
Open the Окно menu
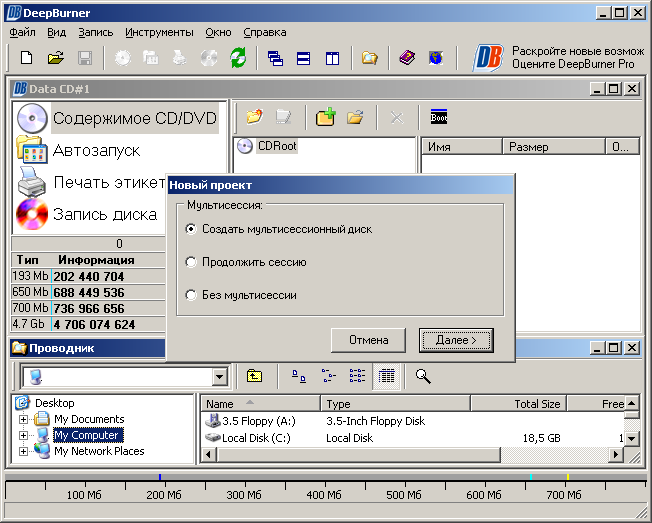[218, 32]
